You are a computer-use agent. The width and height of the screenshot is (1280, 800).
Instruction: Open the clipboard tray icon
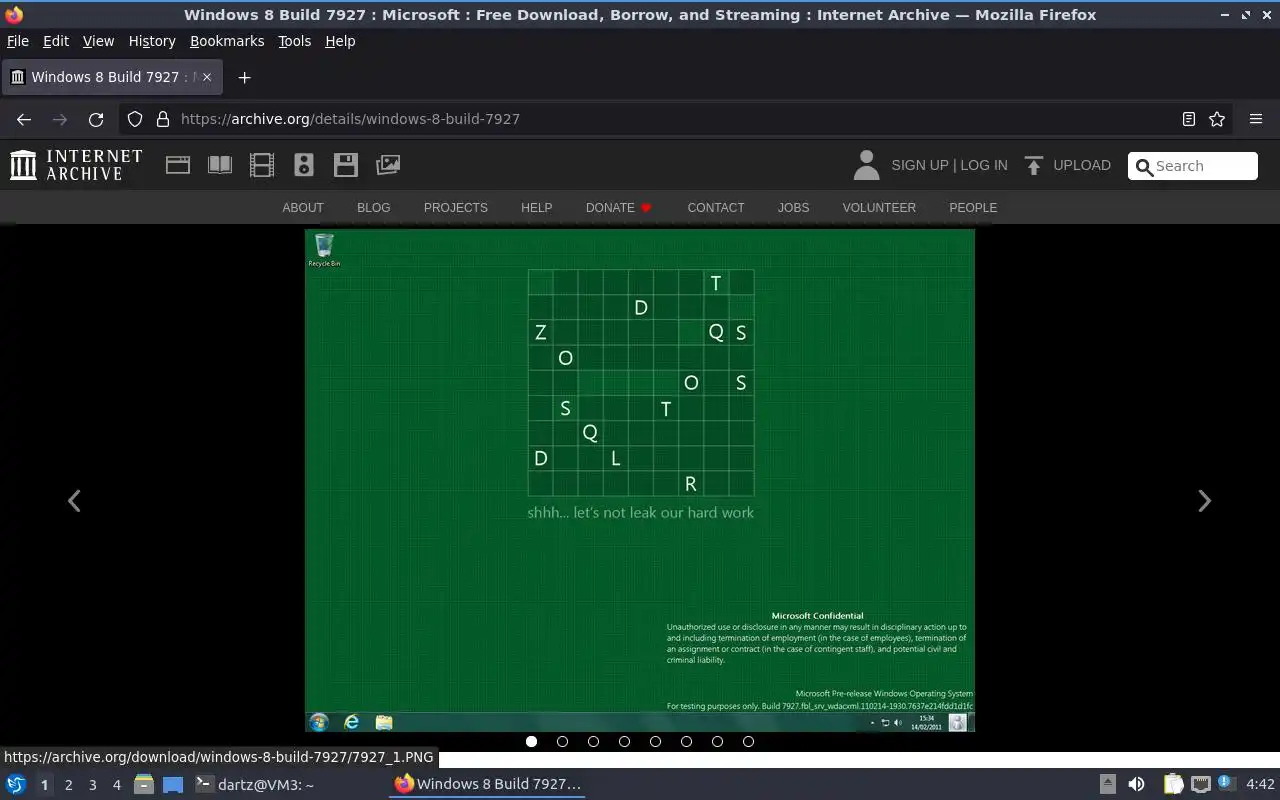(x=1173, y=784)
